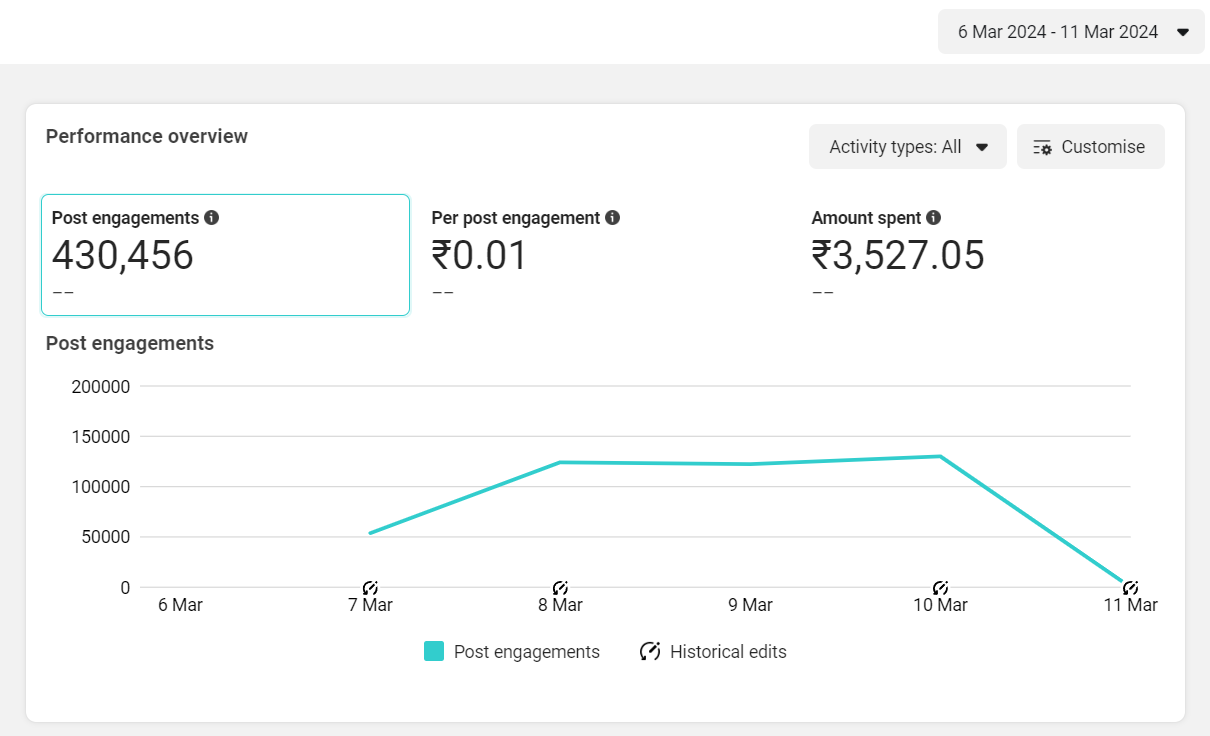This screenshot has width=1210, height=736.
Task: Open the 6 Mar 2024 - 11 Mar 2024 date picker
Action: coord(1071,32)
